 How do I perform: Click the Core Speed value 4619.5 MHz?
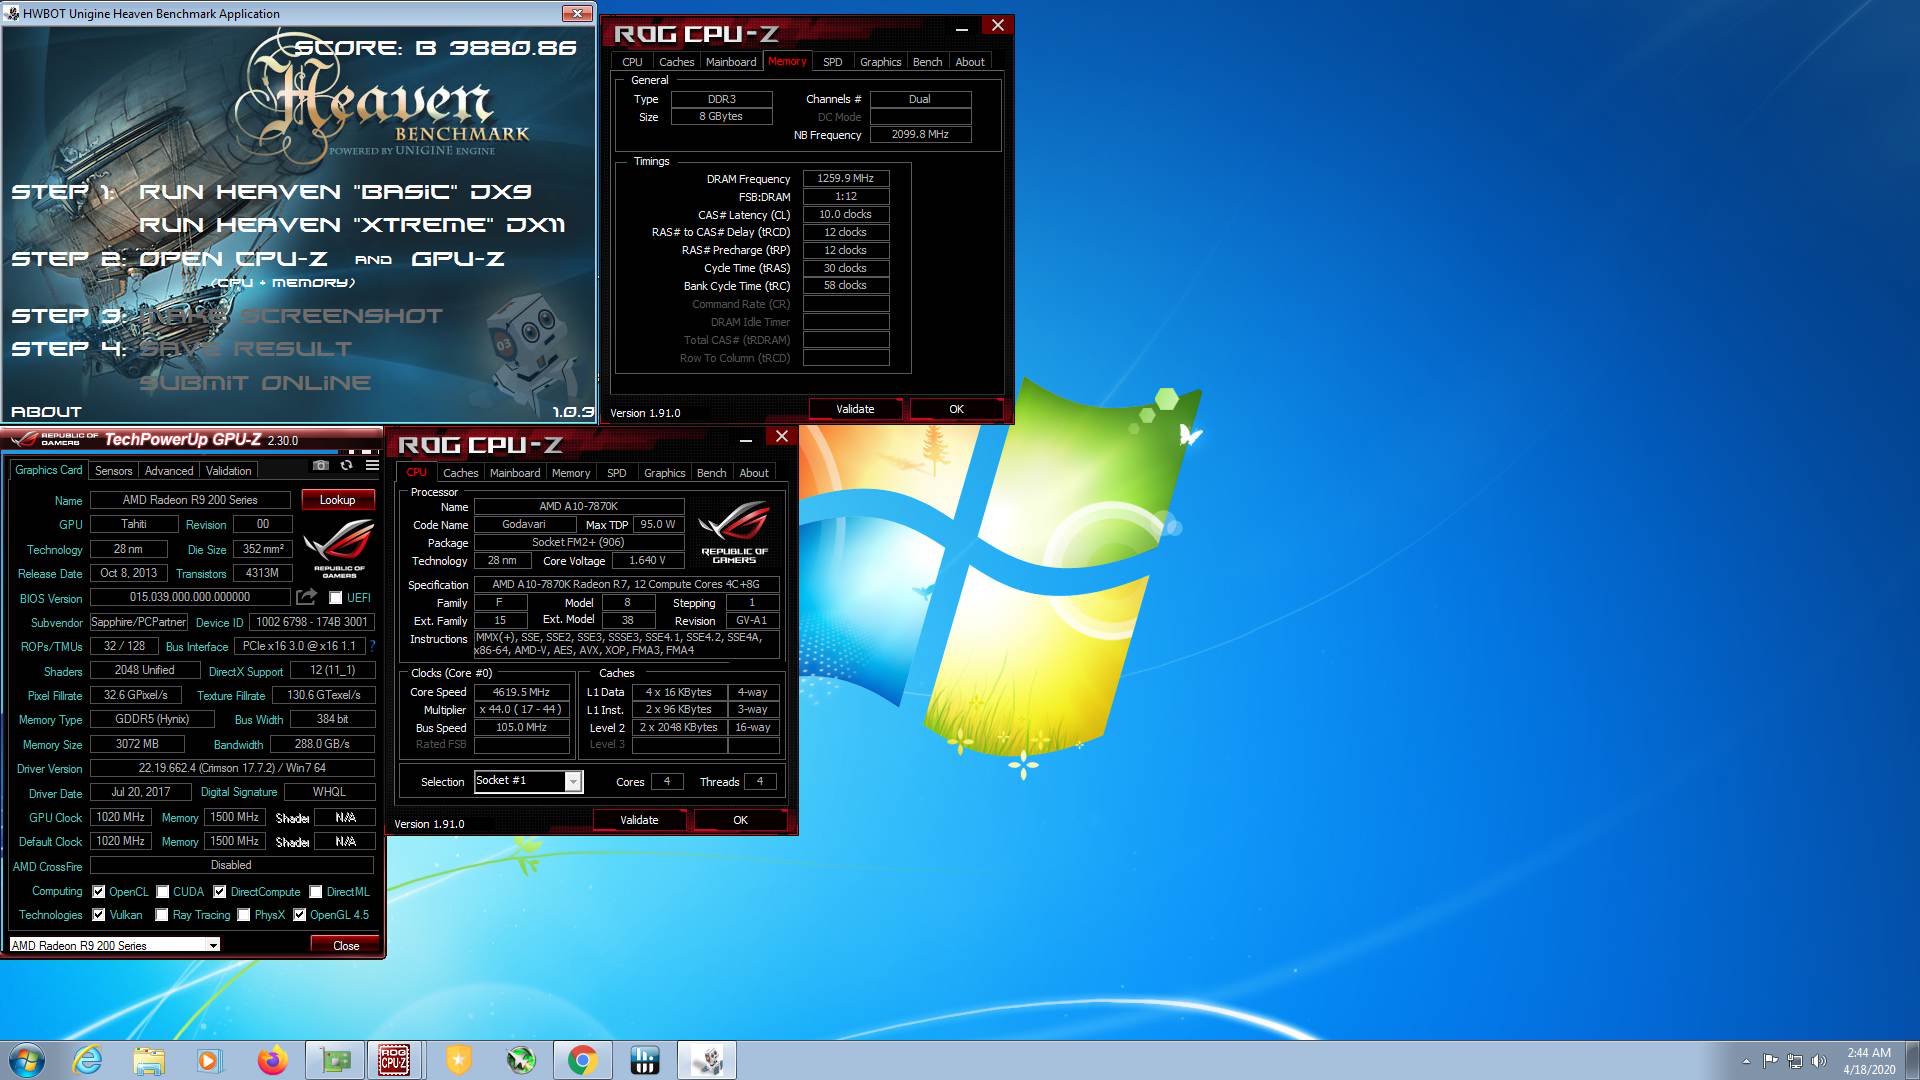pyautogui.click(x=521, y=692)
